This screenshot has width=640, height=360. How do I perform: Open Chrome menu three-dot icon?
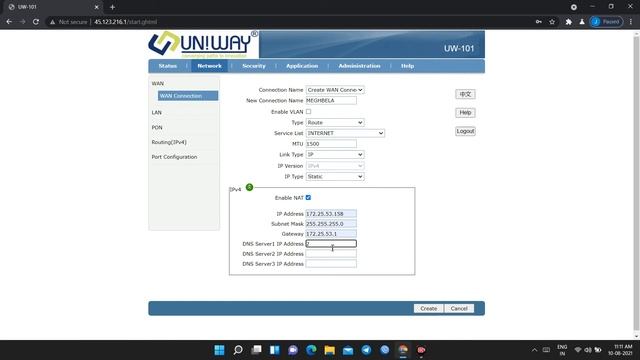[631, 22]
